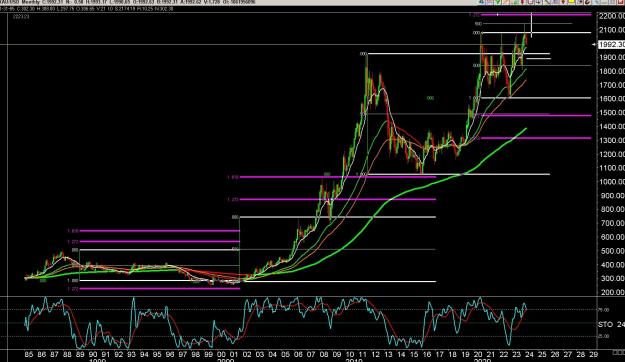Select year 08 on the time axis
The height and width of the screenshot is (362, 625).
click(324, 354)
